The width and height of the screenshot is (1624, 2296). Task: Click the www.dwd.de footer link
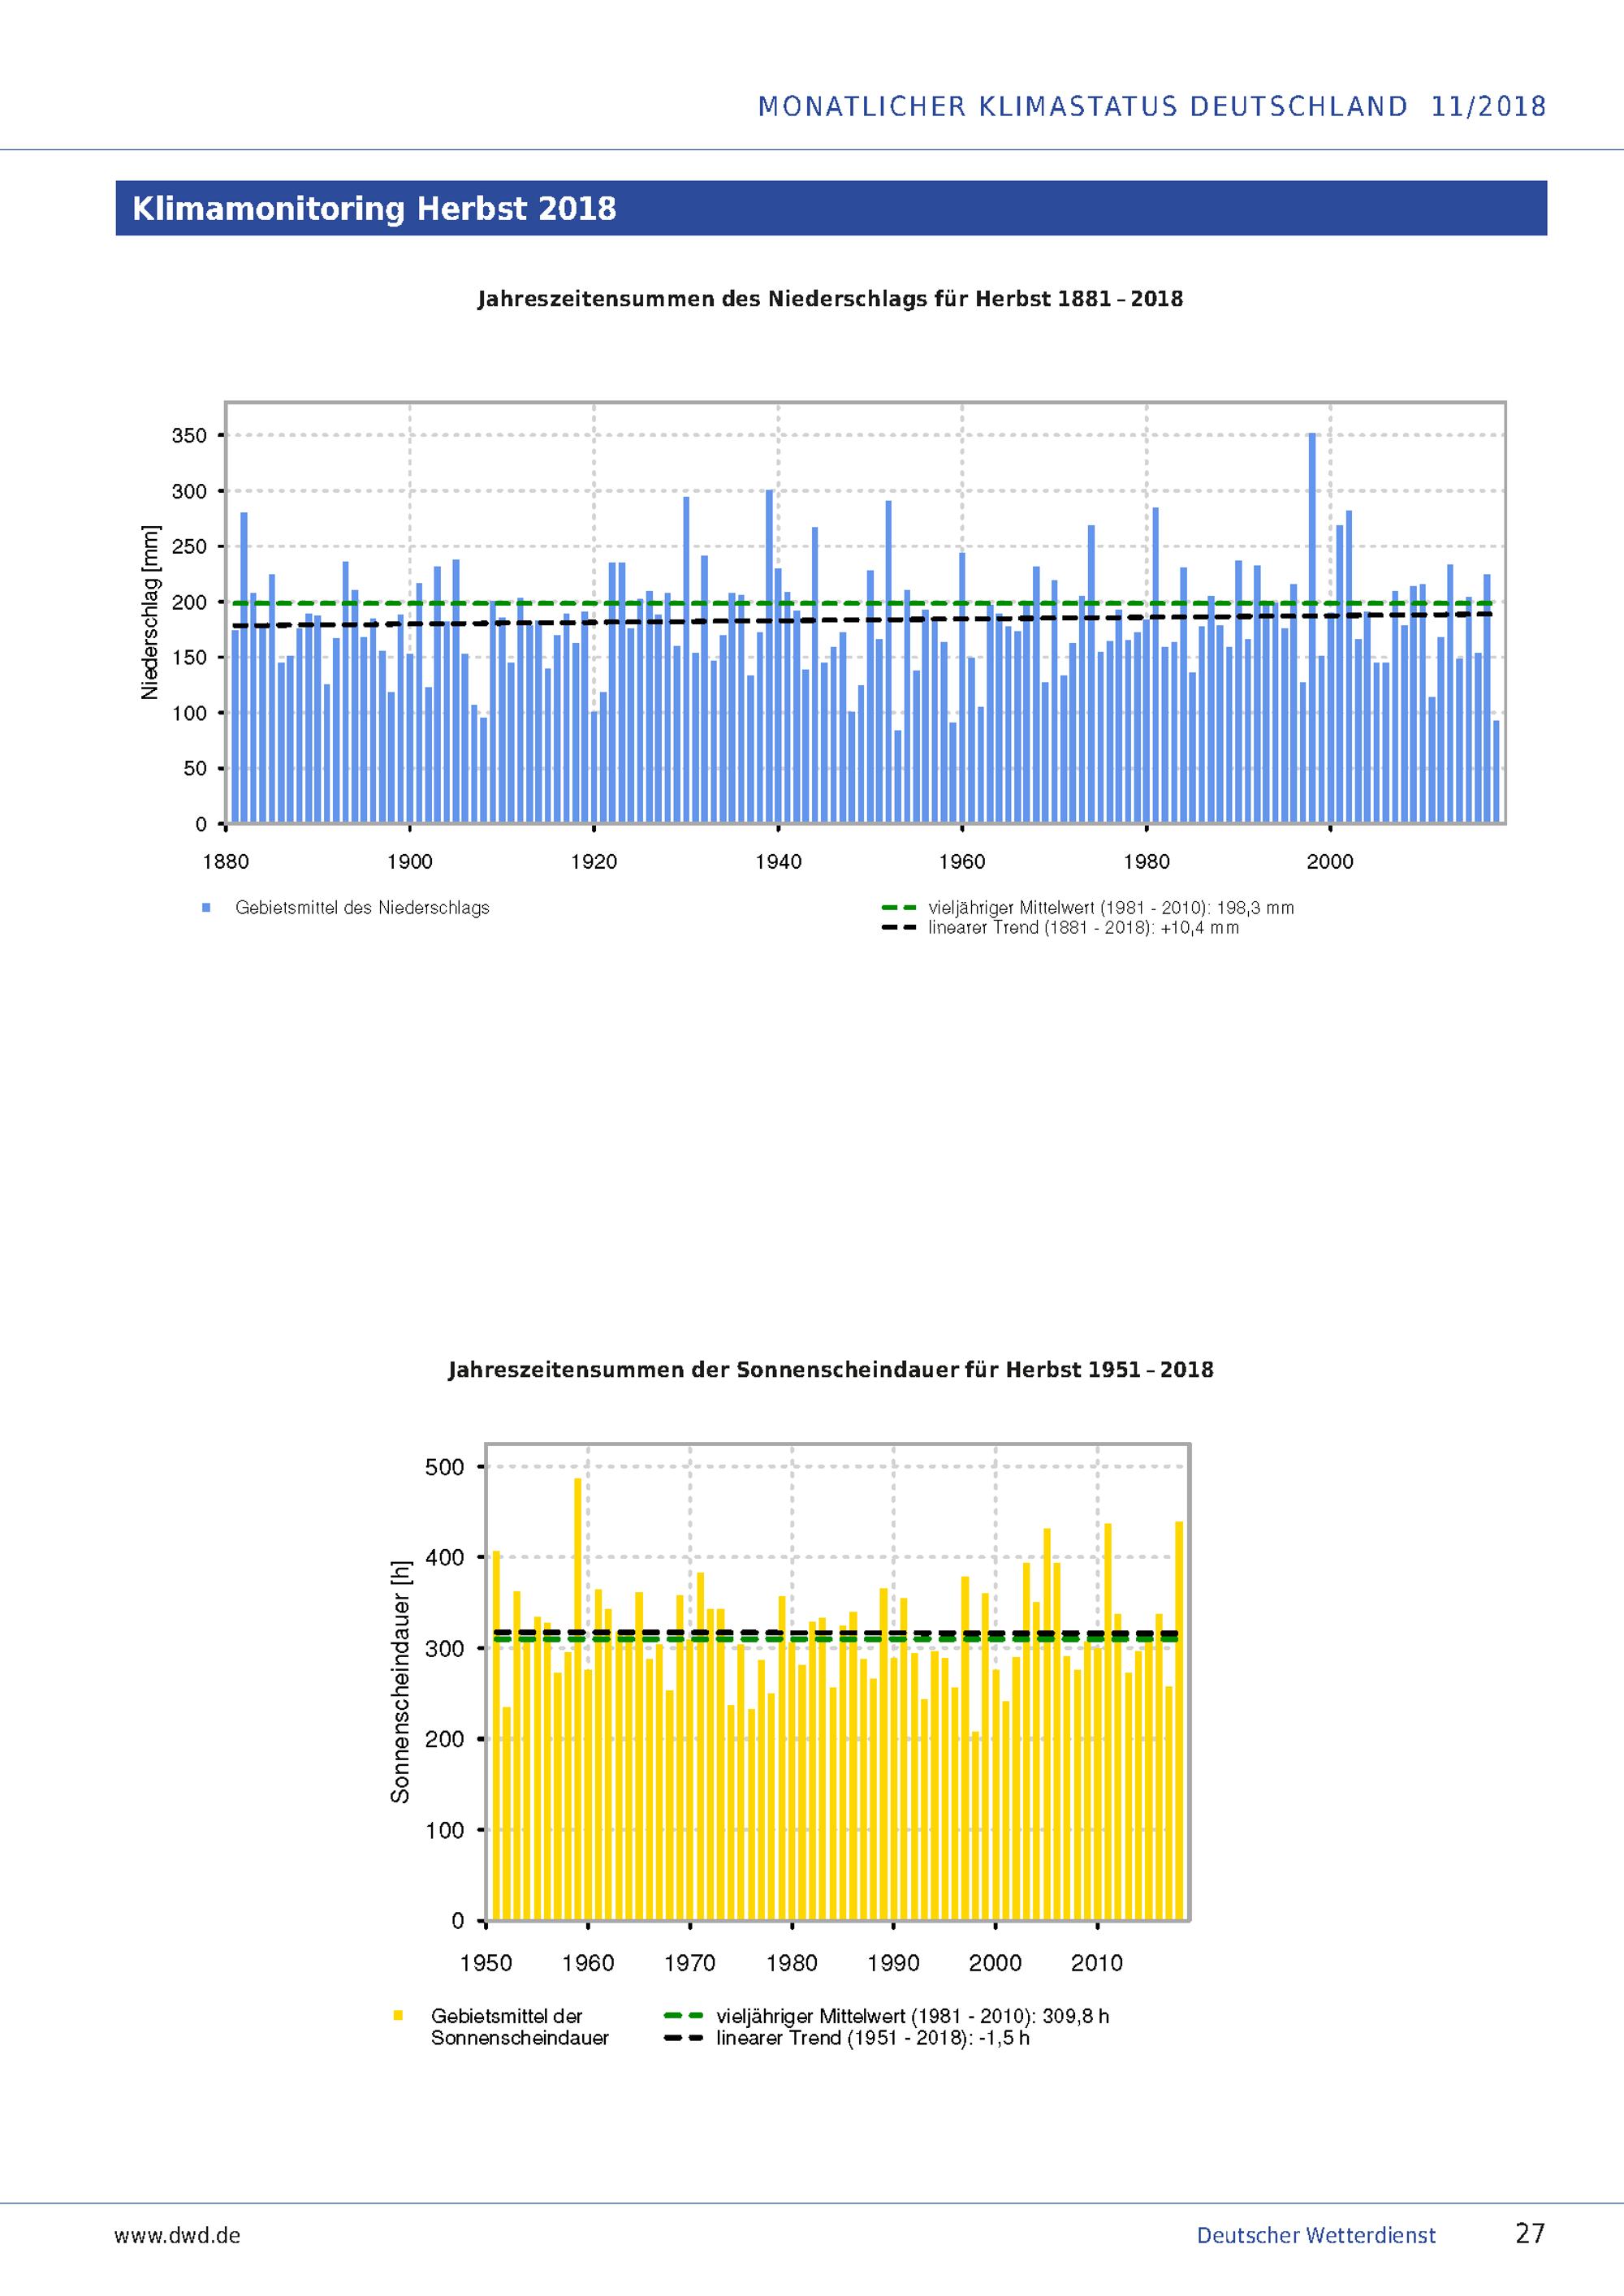point(177,2236)
